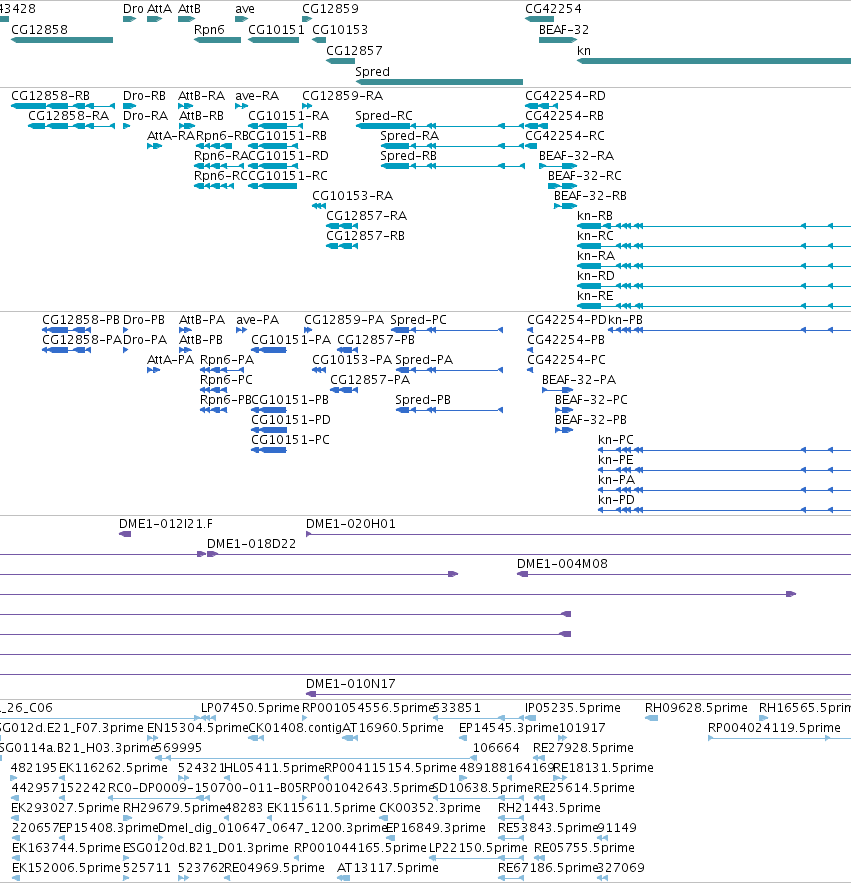Select transcript CG12858-RA

point(72,126)
